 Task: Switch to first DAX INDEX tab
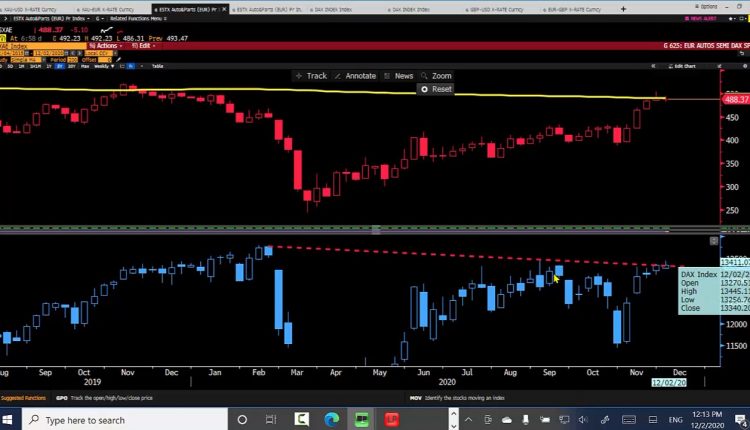tap(334, 9)
